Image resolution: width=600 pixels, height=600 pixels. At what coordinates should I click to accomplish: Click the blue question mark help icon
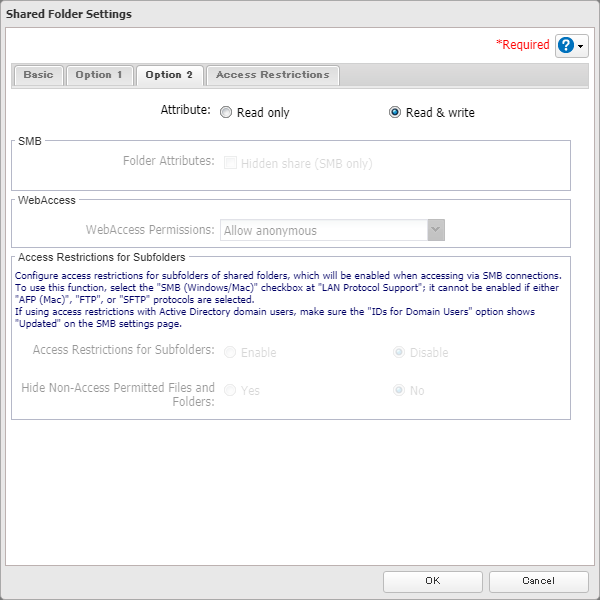pos(566,46)
